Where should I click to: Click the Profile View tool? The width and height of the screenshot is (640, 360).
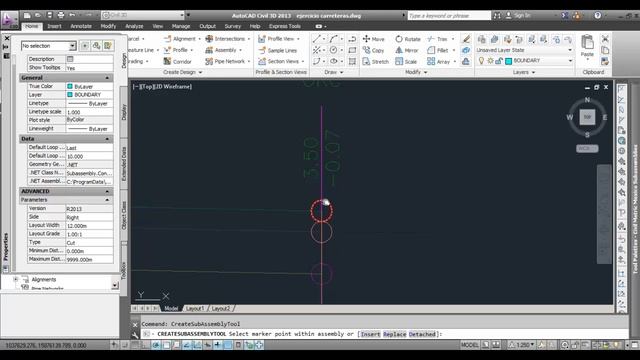pos(279,39)
